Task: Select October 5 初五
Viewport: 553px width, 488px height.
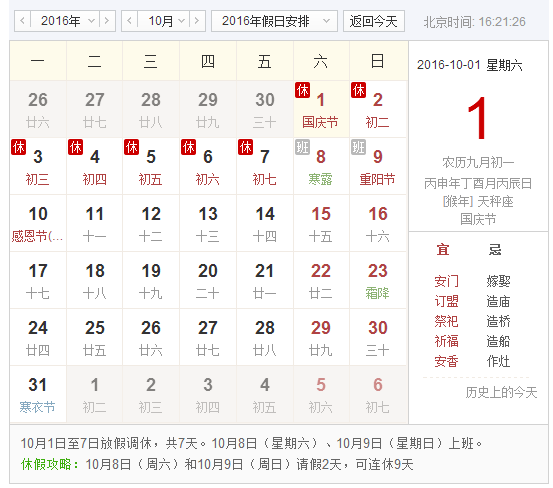Action: pos(151,166)
